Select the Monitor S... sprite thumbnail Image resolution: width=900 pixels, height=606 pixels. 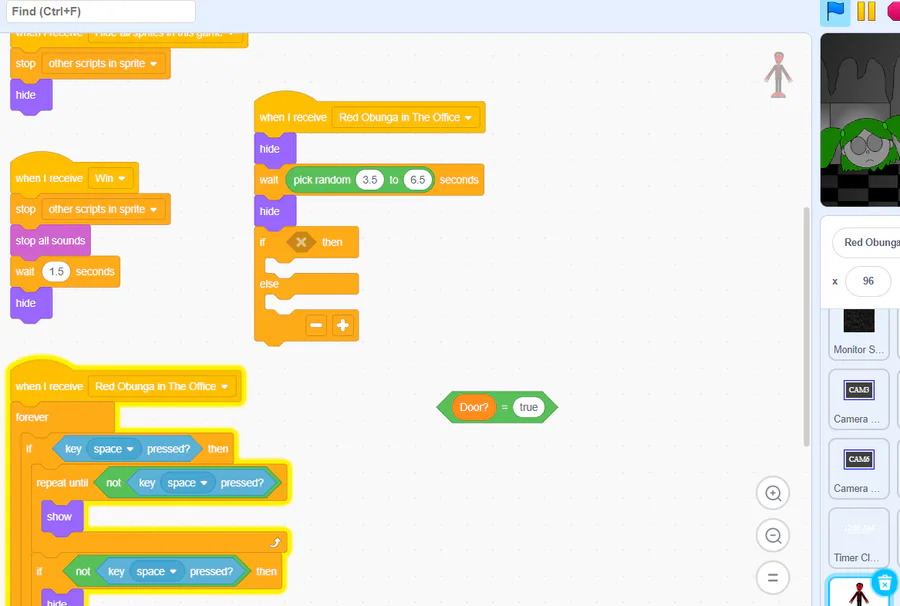[859, 333]
